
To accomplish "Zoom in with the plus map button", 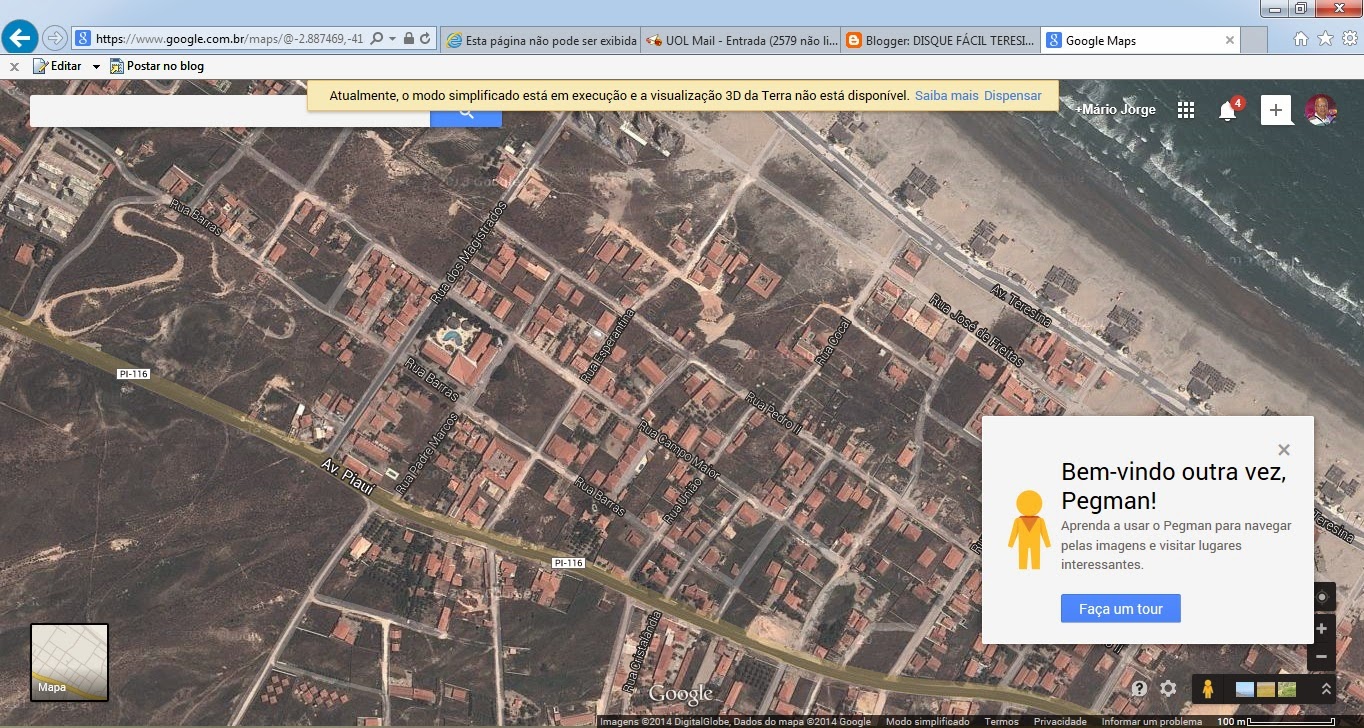I will click(x=1321, y=629).
